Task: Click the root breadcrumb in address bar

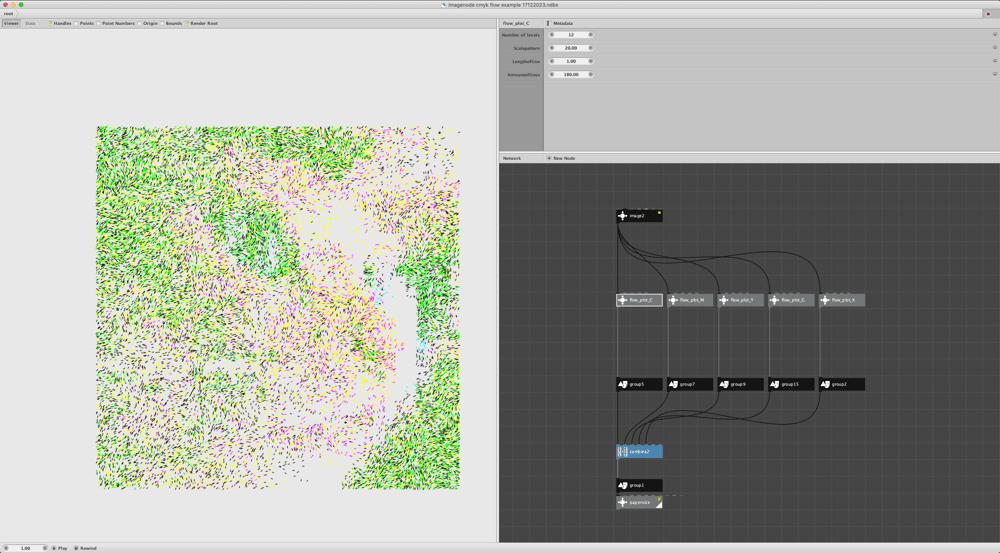Action: pos(8,13)
